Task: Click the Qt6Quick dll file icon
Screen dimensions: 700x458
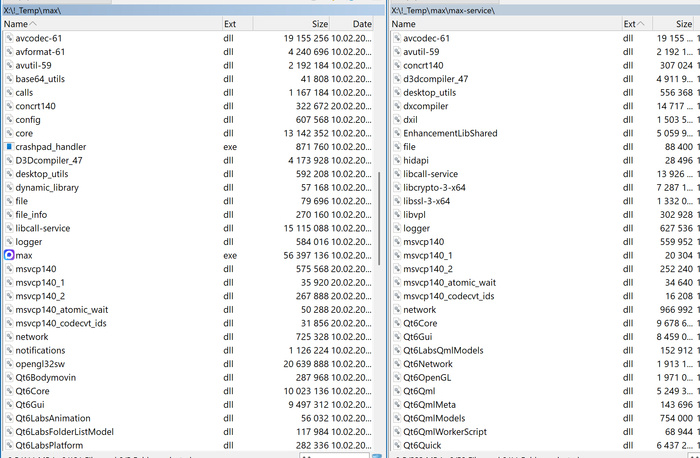Action: point(397,445)
